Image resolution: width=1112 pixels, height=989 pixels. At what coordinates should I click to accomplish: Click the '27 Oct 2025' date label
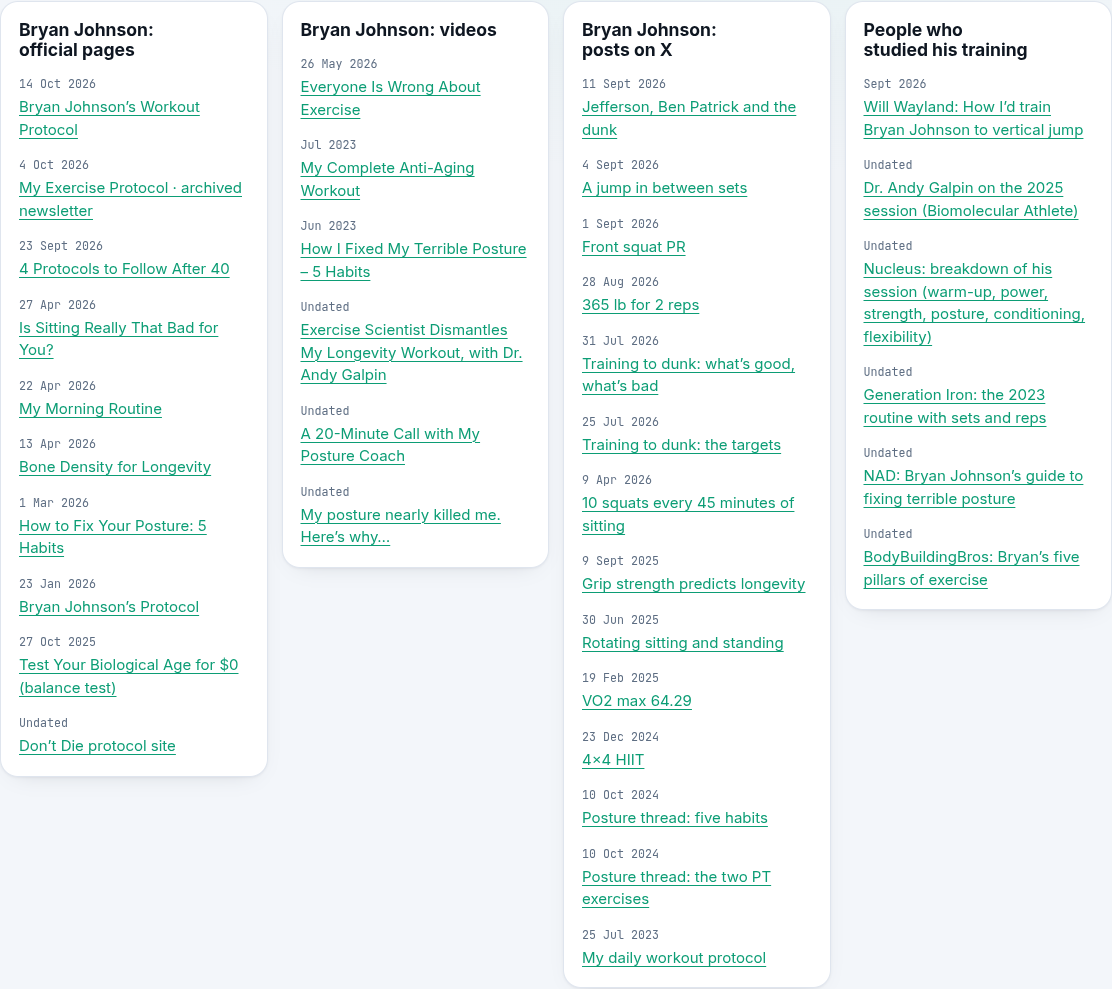pos(57,642)
